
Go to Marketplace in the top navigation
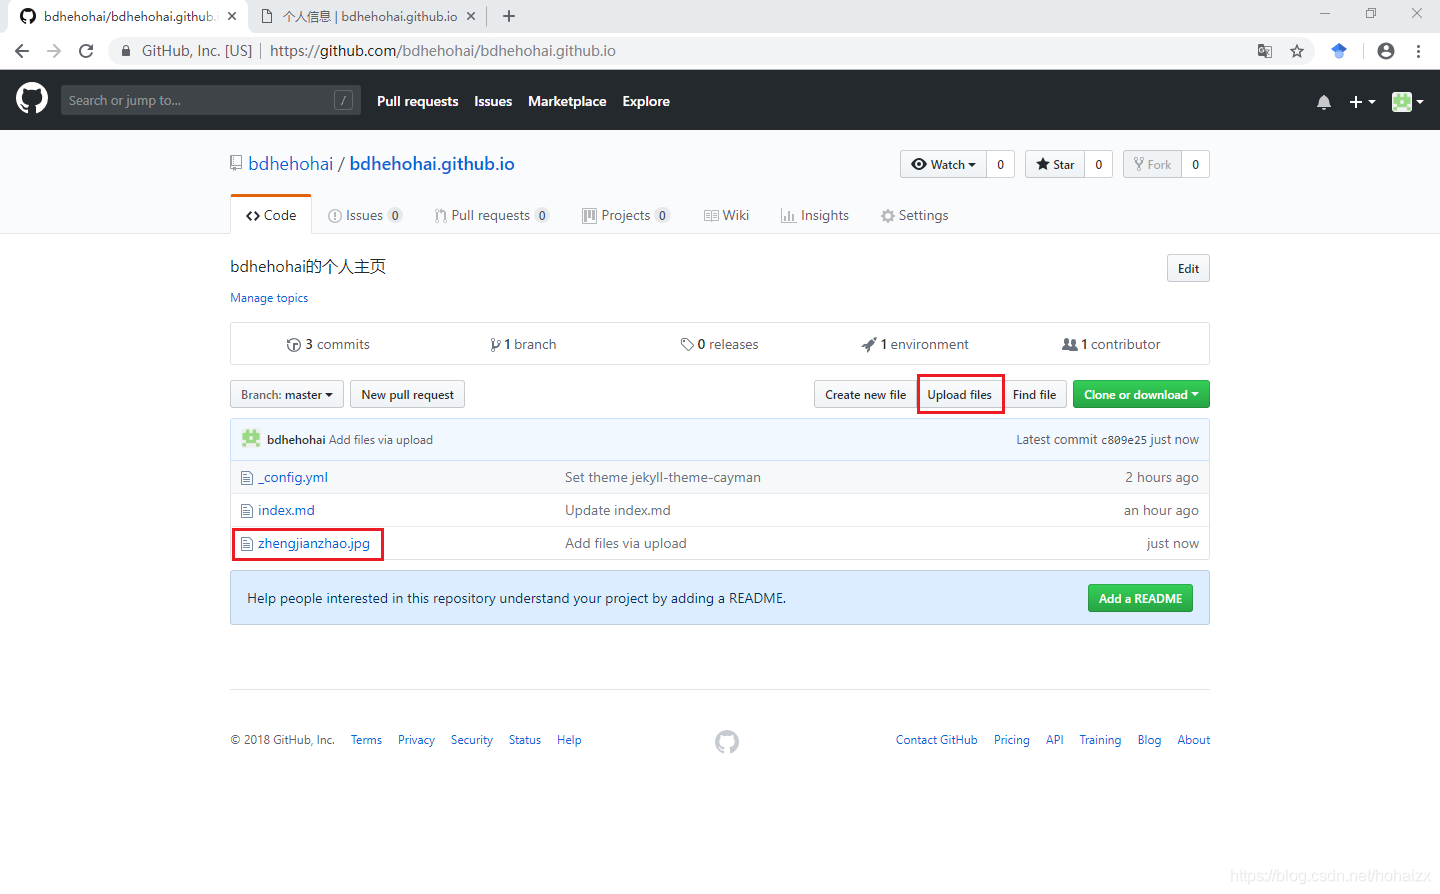(567, 101)
